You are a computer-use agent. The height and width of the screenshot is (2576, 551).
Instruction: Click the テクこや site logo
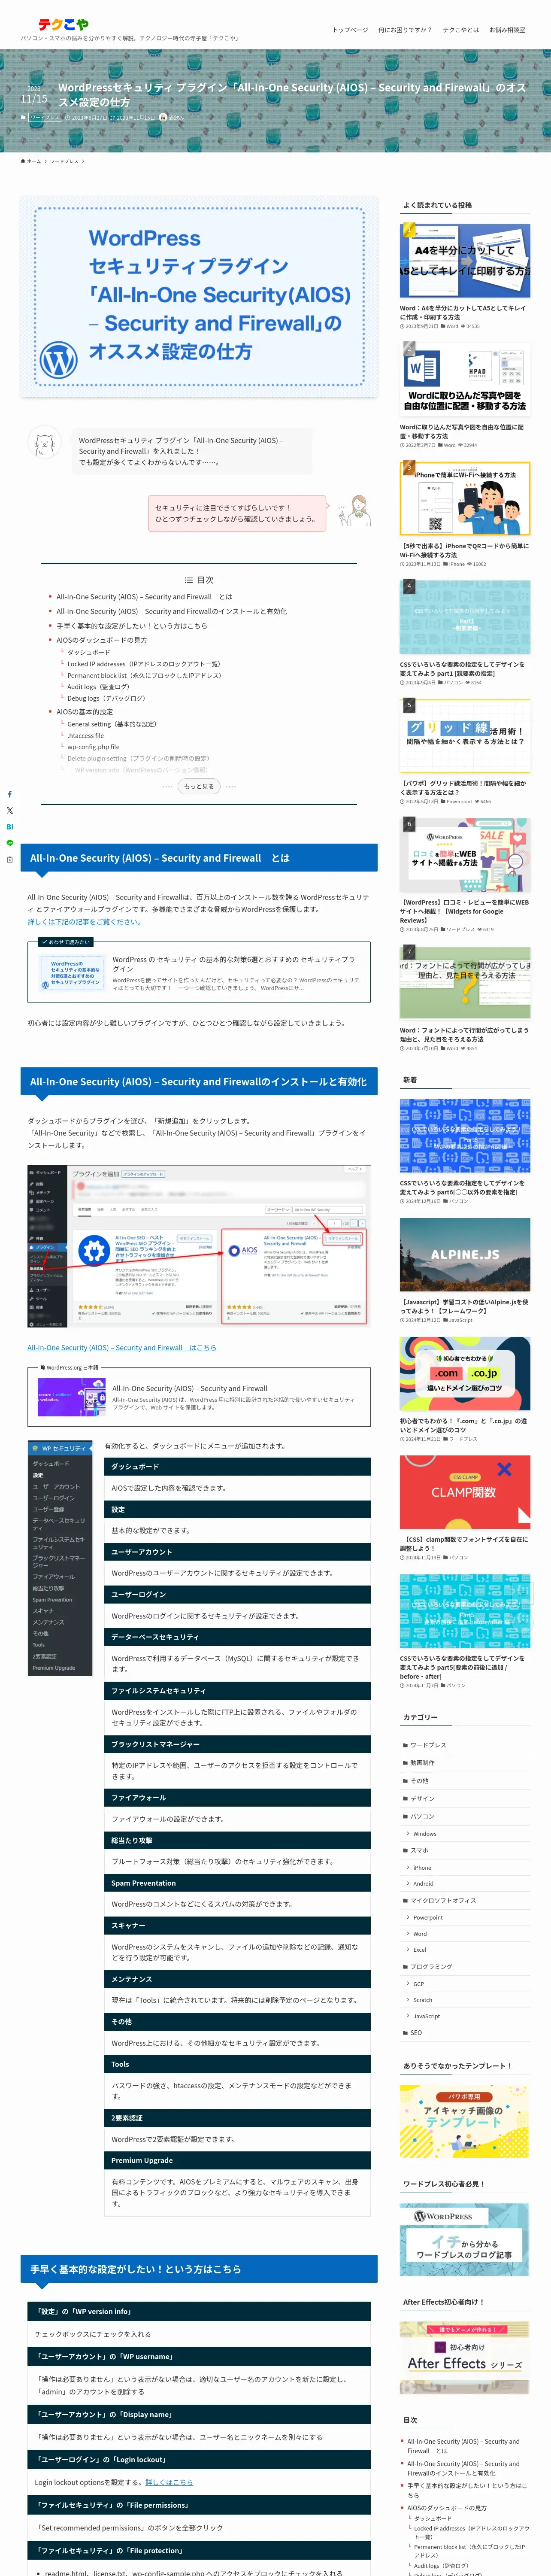[x=63, y=24]
